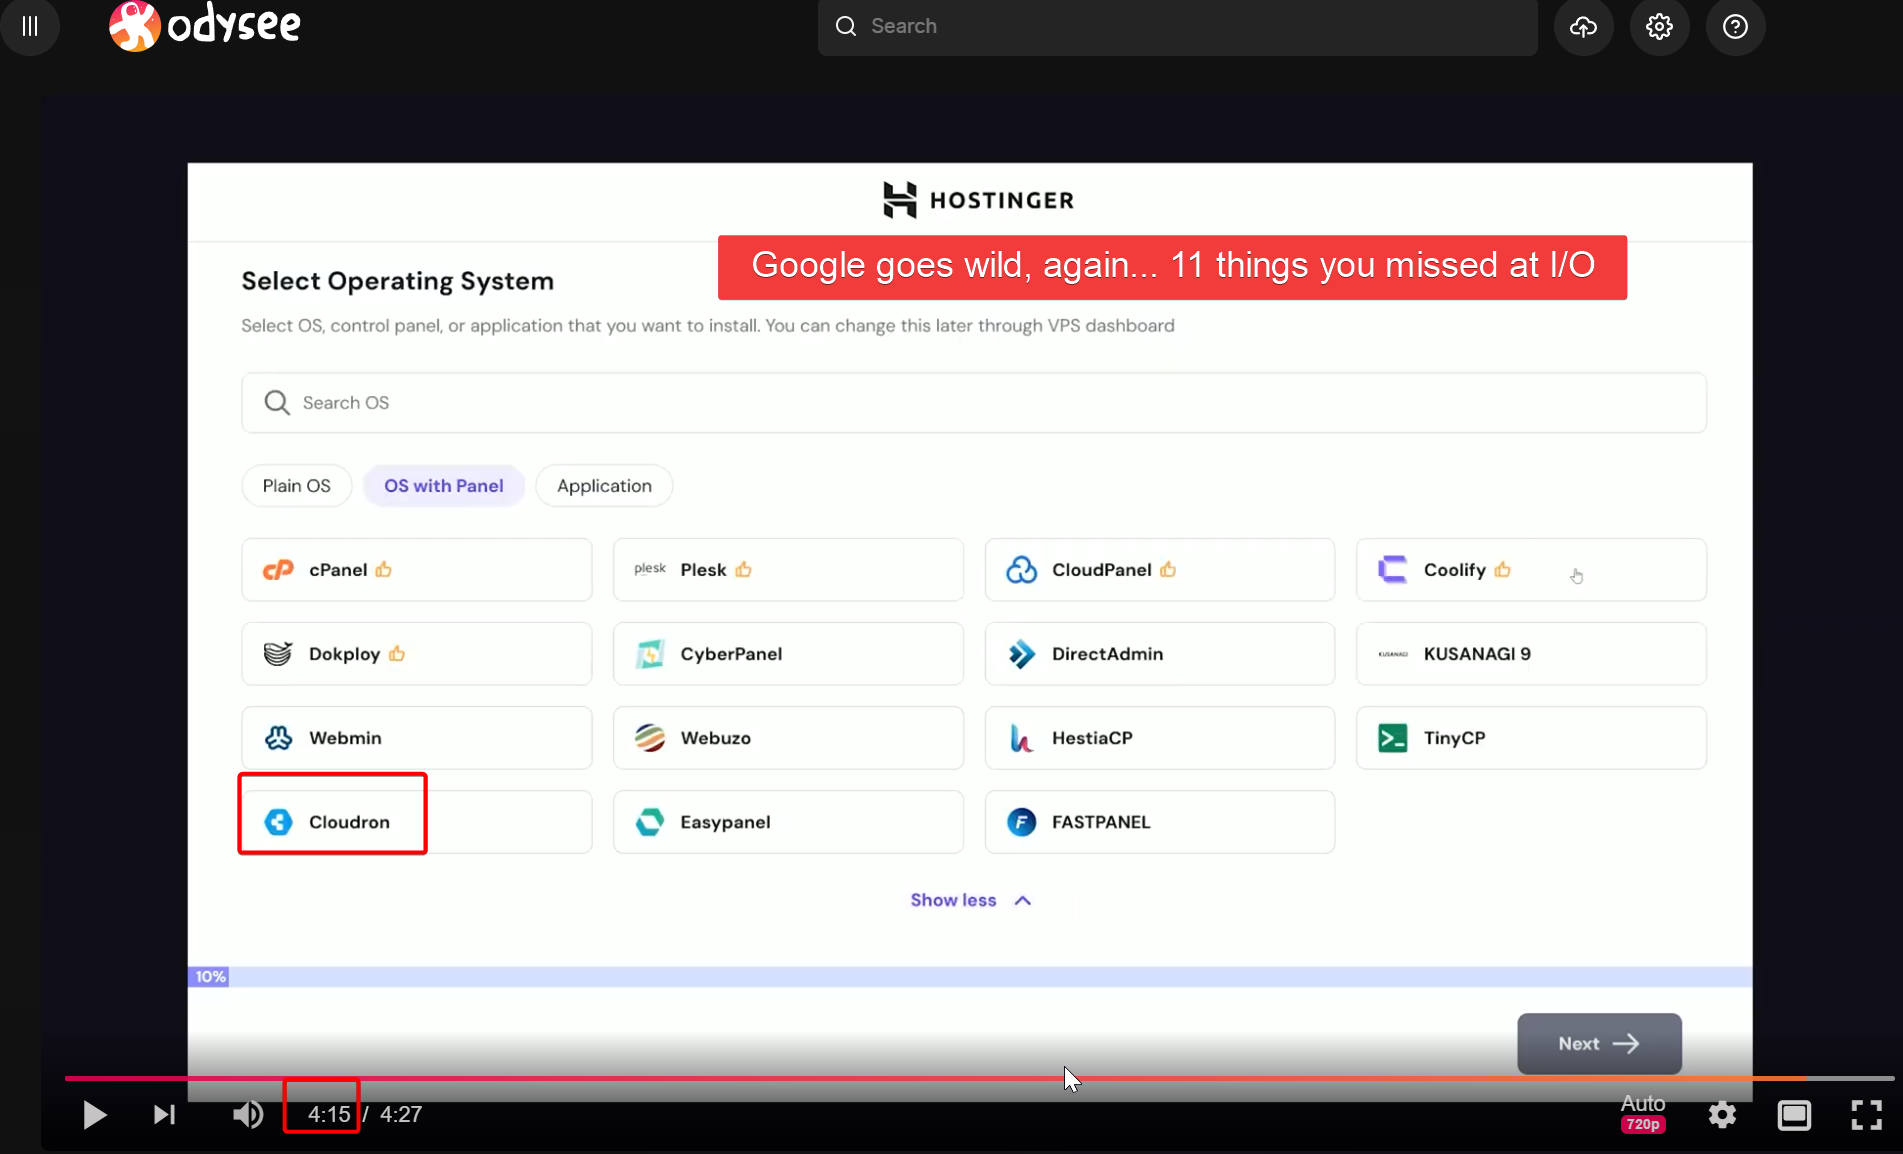
Task: Play the video
Action: (x=94, y=1114)
